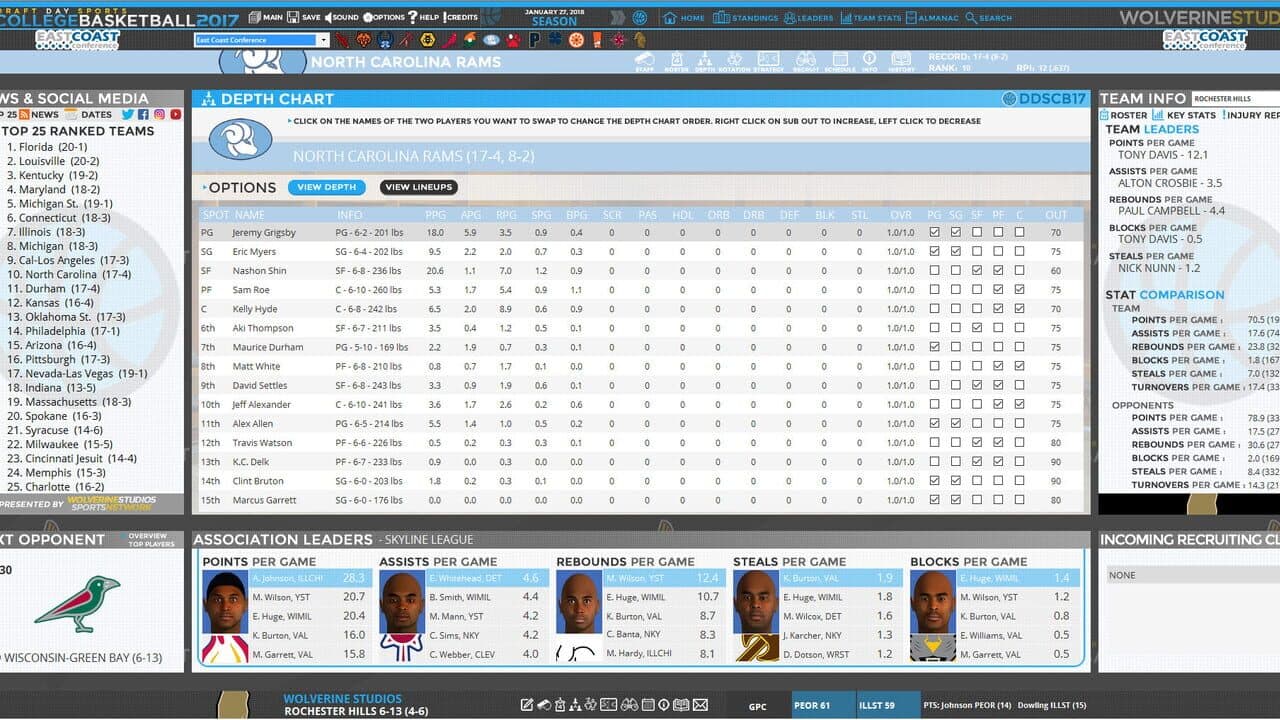
Task: Open the History book icon
Action: click(901, 62)
